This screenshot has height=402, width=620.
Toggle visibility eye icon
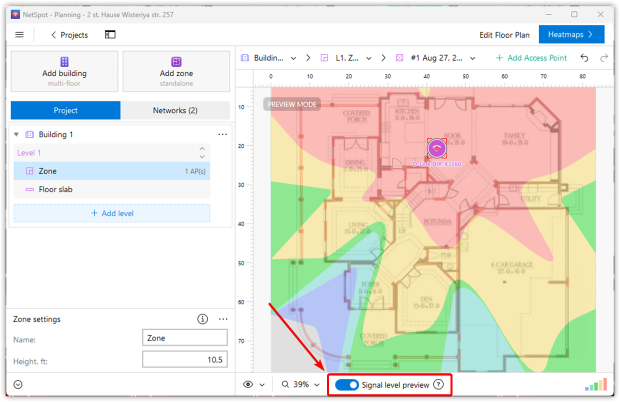[x=248, y=384]
